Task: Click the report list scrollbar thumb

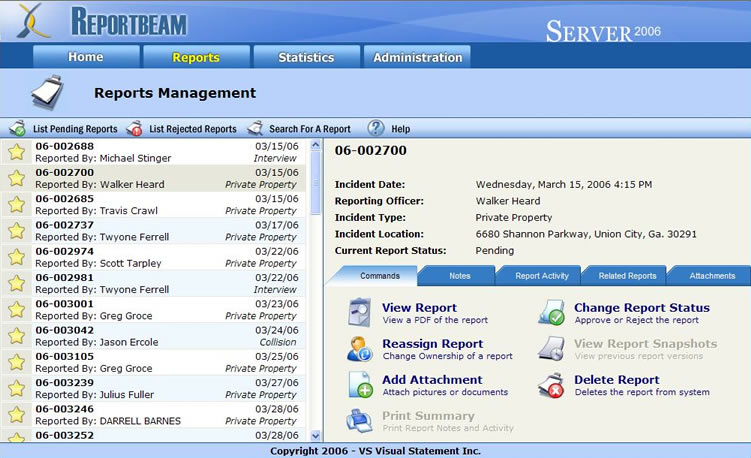Action: [x=315, y=183]
